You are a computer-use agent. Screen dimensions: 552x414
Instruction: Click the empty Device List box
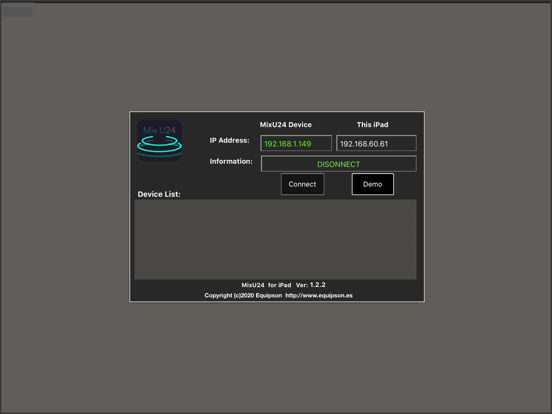click(x=275, y=240)
